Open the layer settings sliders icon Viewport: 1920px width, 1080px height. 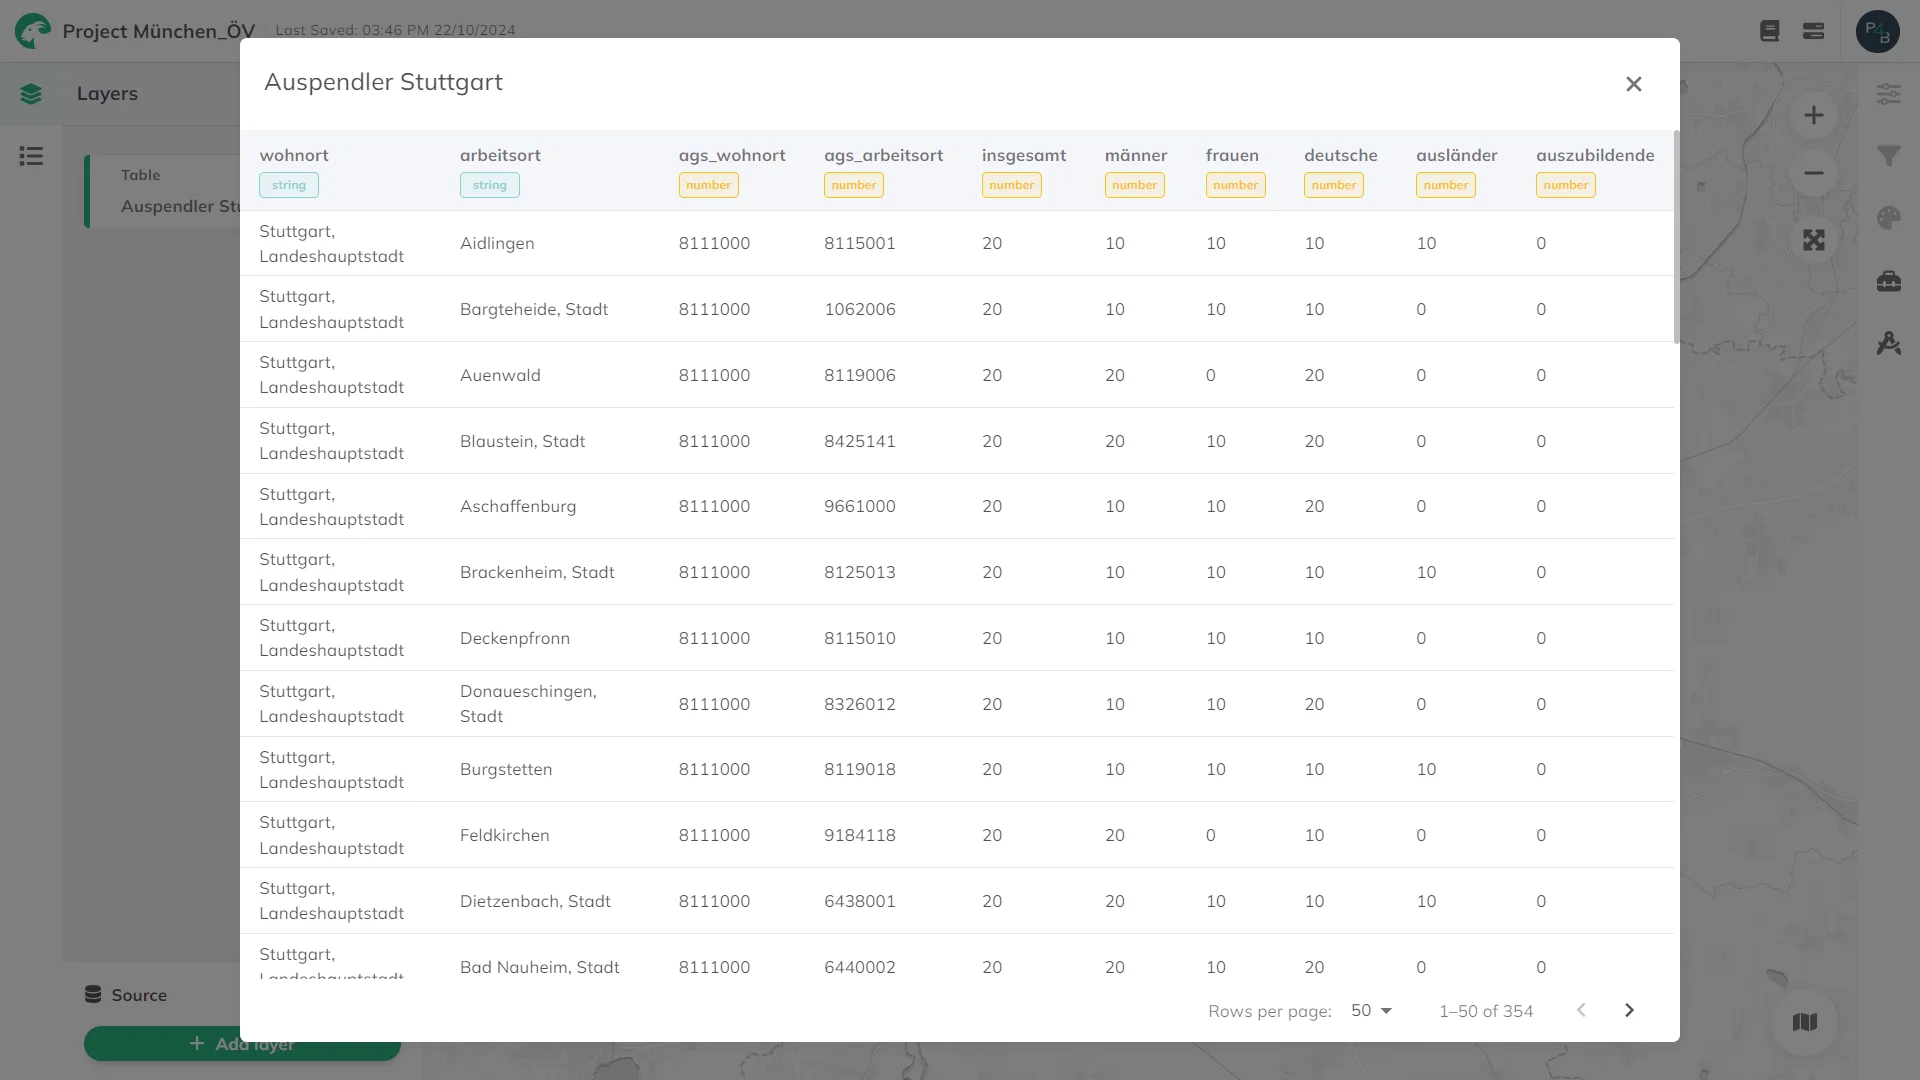click(x=1888, y=94)
